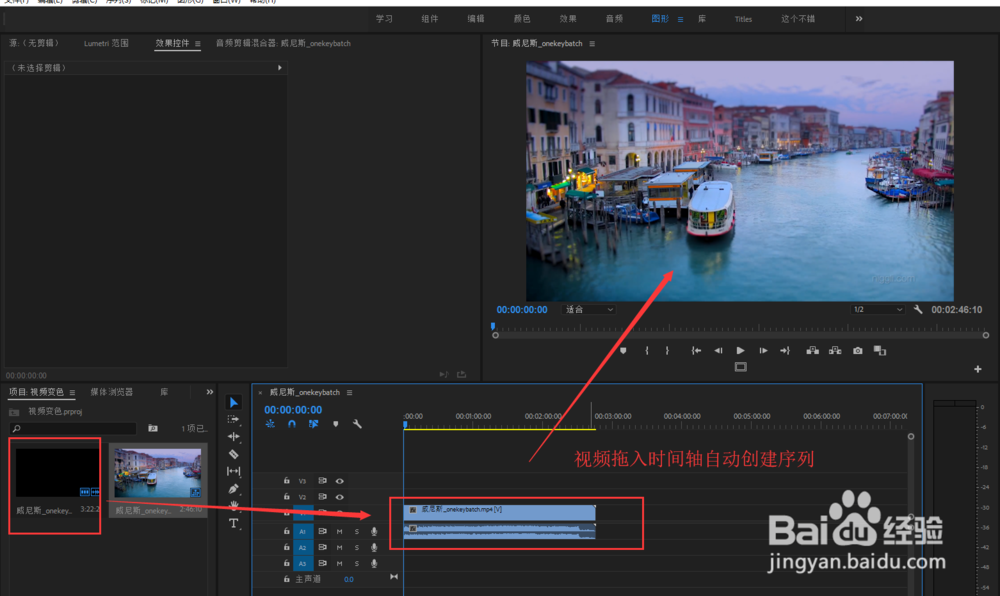The image size is (1000, 596).
Task: Open 1/2 playback resolution dropdown
Action: pyautogui.click(x=878, y=310)
